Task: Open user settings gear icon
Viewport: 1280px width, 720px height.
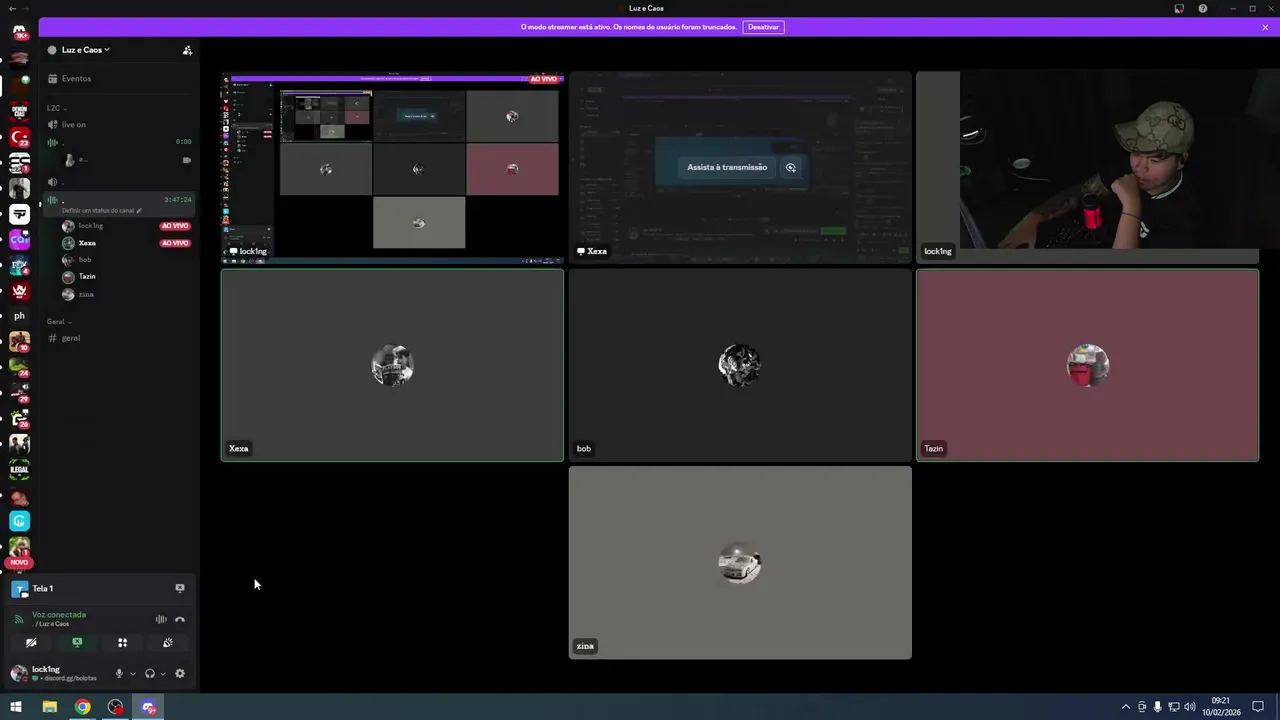Action: 180,673
